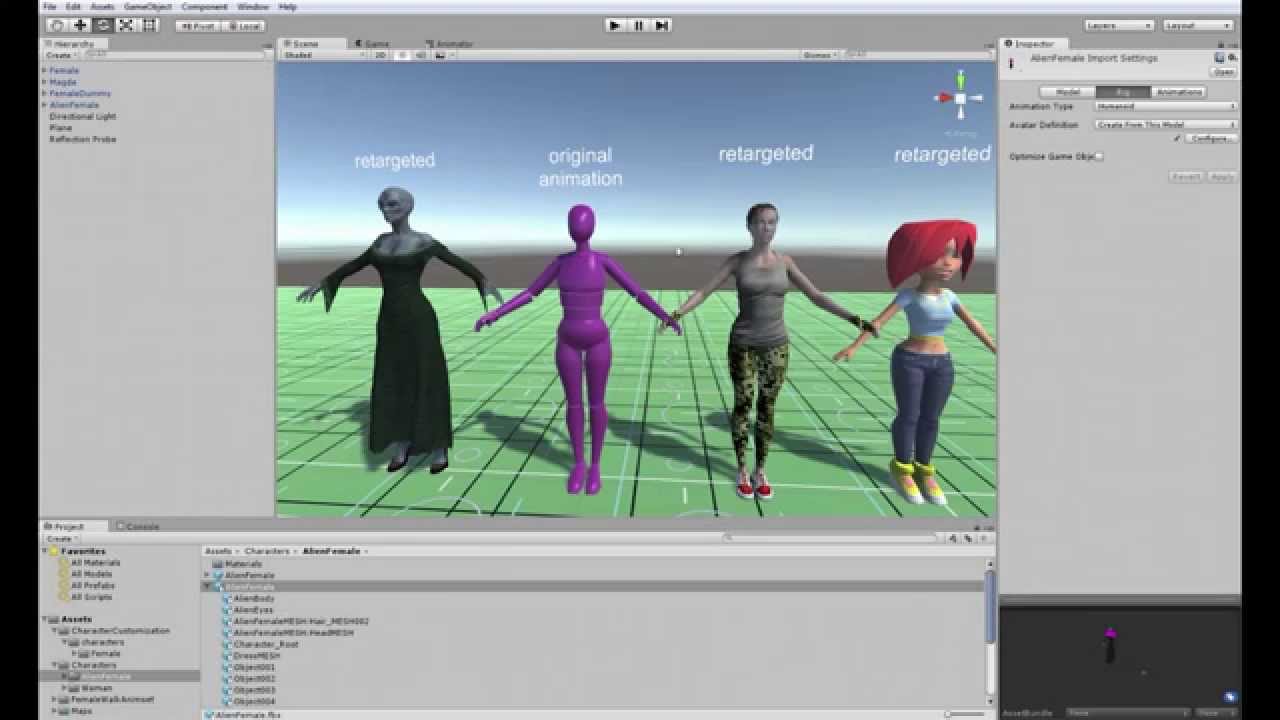Image resolution: width=1280 pixels, height=720 pixels.
Task: Start Play mode with the Play button
Action: [615, 25]
